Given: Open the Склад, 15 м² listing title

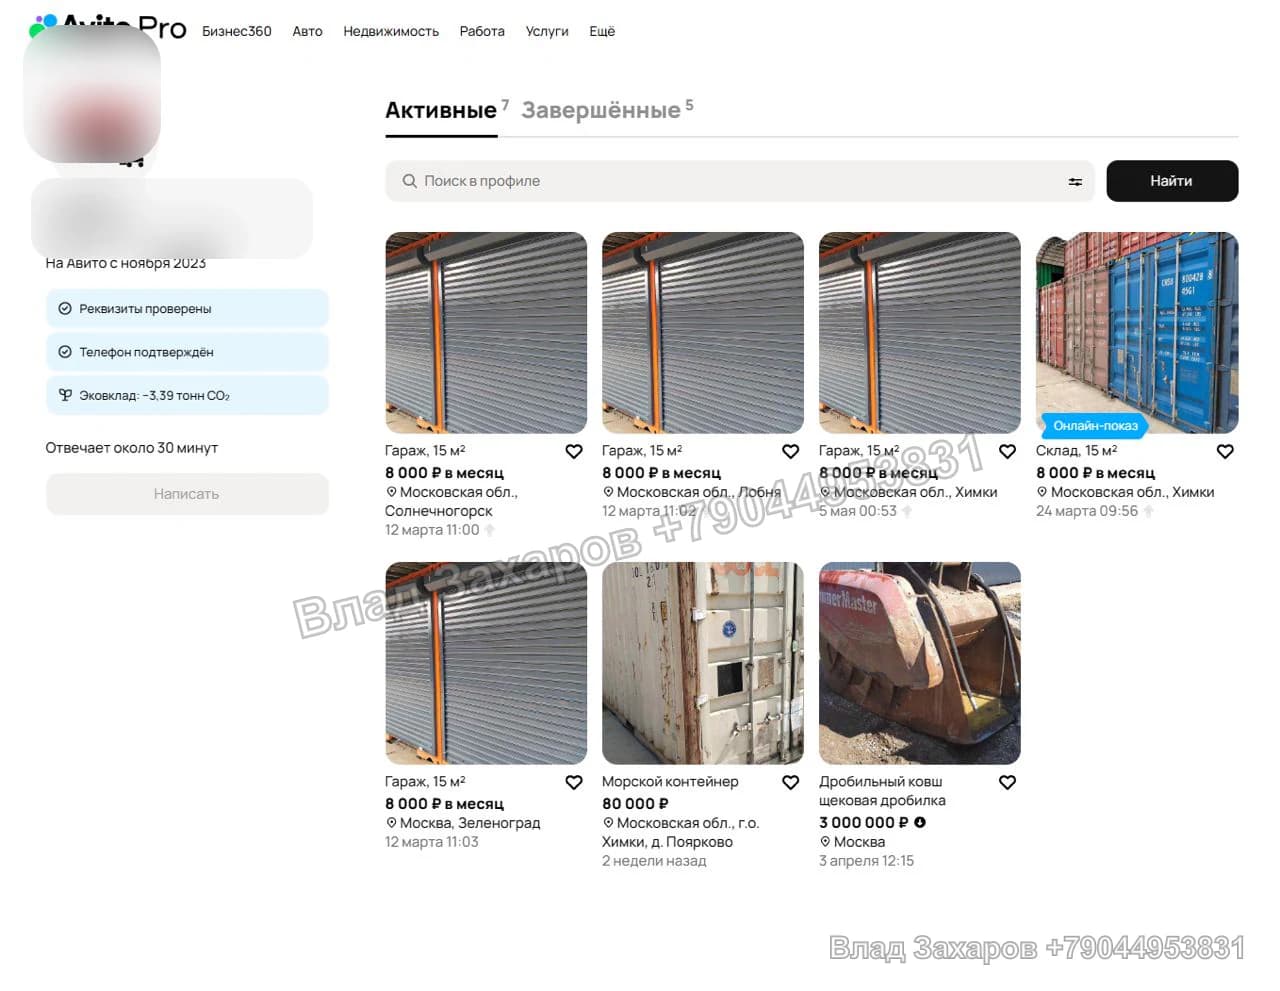Looking at the screenshot, I should pos(1076,451).
